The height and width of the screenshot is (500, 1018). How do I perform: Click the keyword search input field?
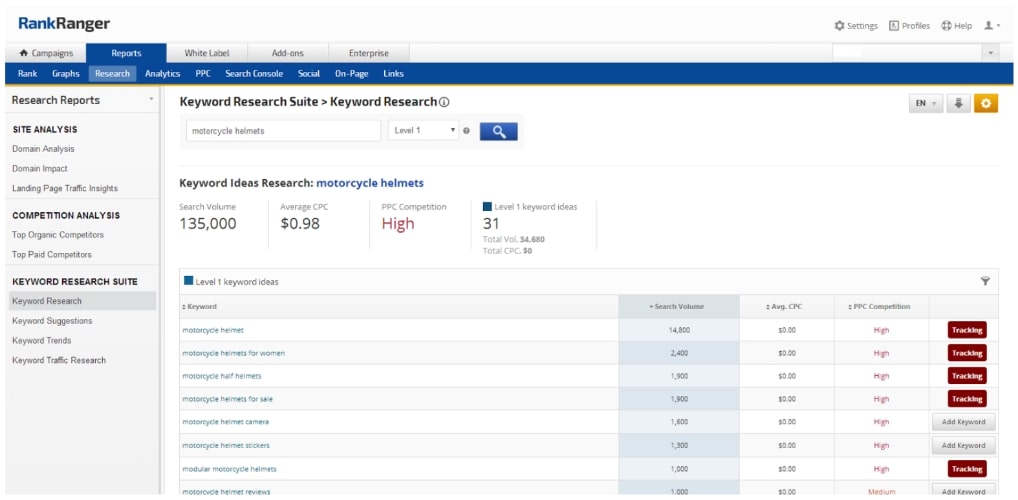point(283,131)
